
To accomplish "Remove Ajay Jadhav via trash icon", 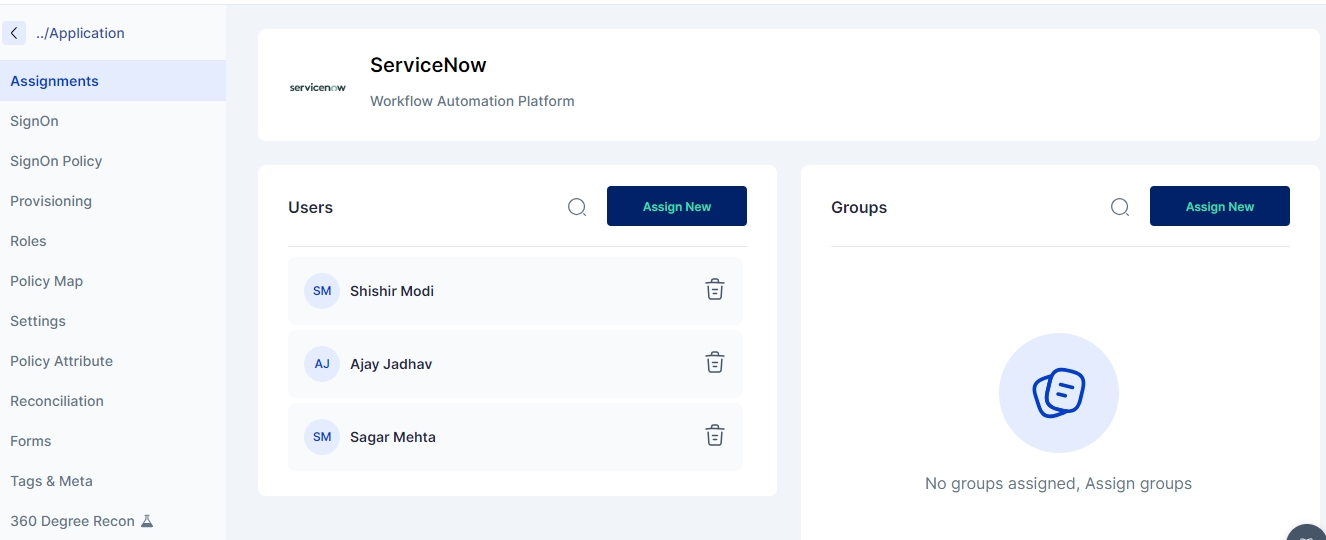I will pyautogui.click(x=714, y=363).
